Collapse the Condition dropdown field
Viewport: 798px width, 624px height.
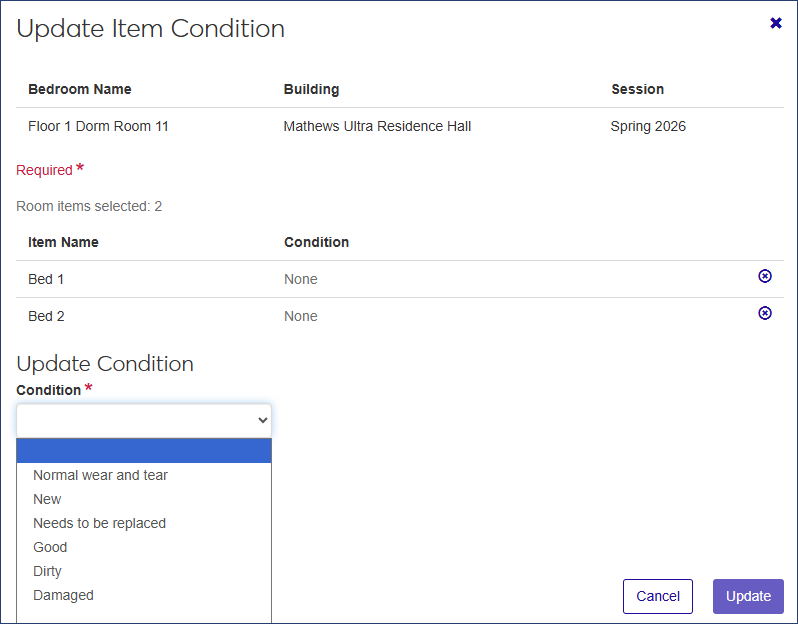pyautogui.click(x=144, y=421)
